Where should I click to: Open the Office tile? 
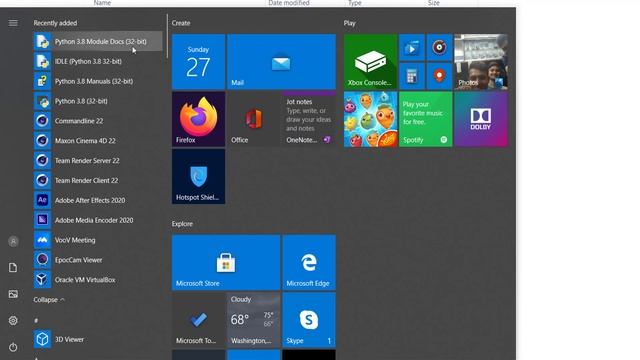click(254, 119)
